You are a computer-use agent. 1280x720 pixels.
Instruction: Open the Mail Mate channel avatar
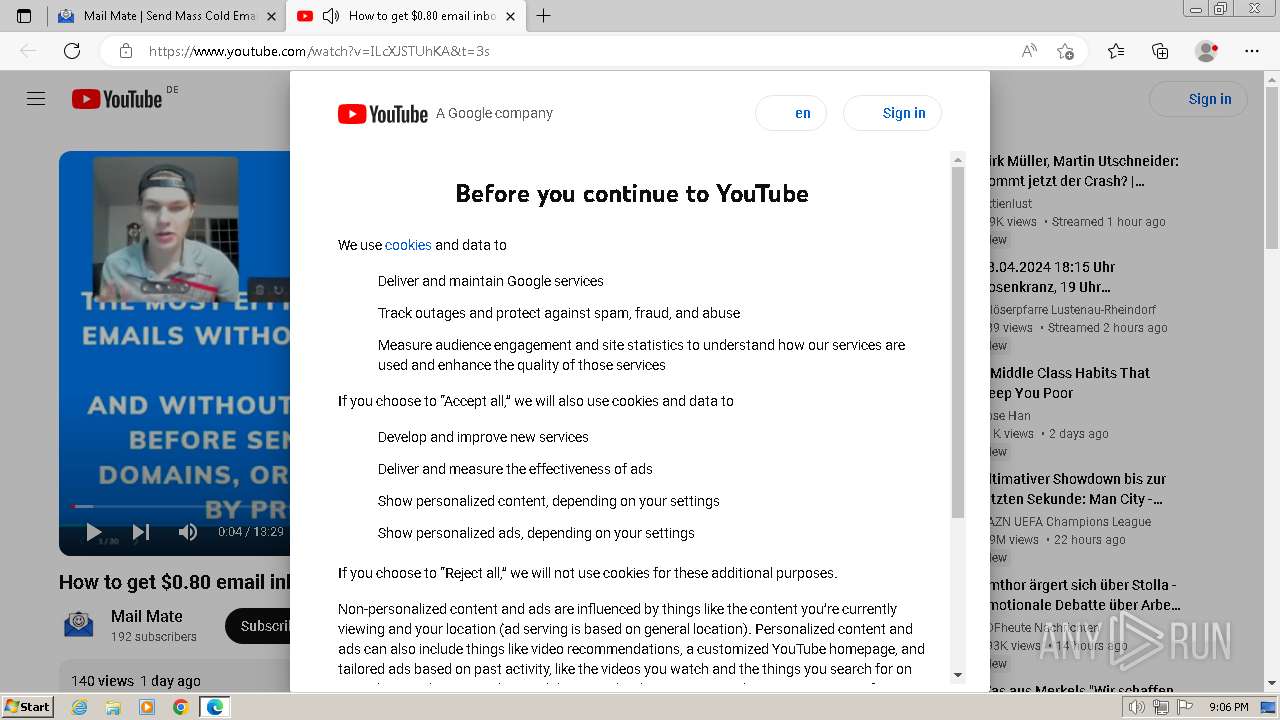79,625
